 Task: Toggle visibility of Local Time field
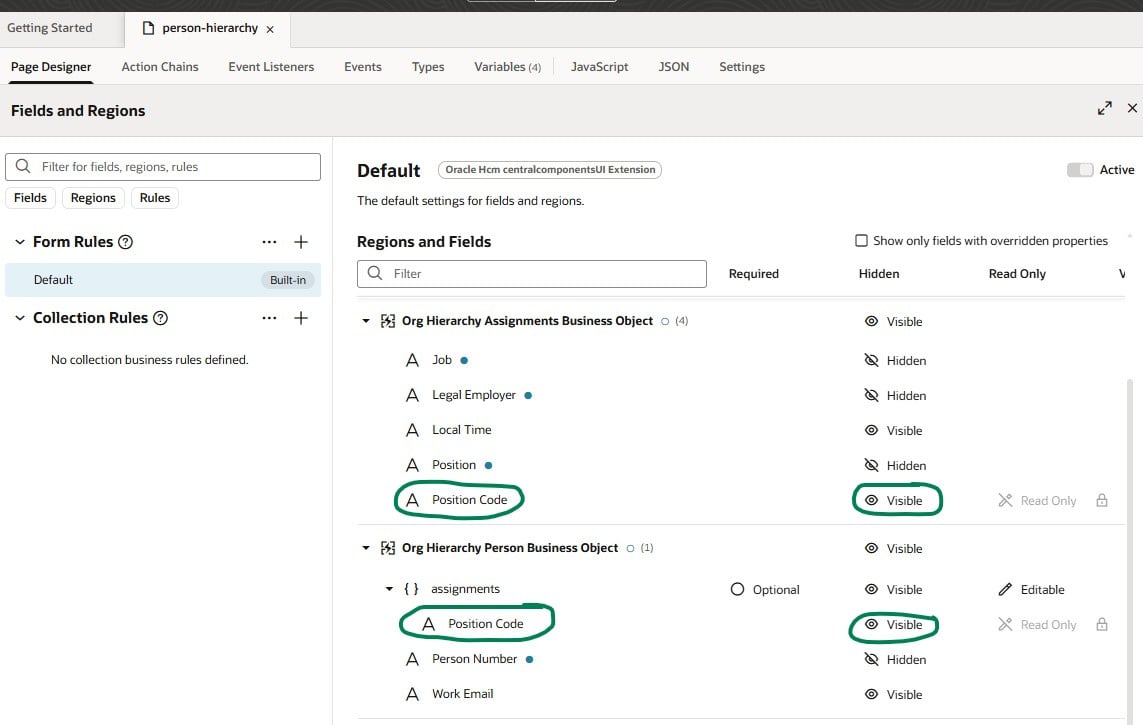click(x=893, y=431)
